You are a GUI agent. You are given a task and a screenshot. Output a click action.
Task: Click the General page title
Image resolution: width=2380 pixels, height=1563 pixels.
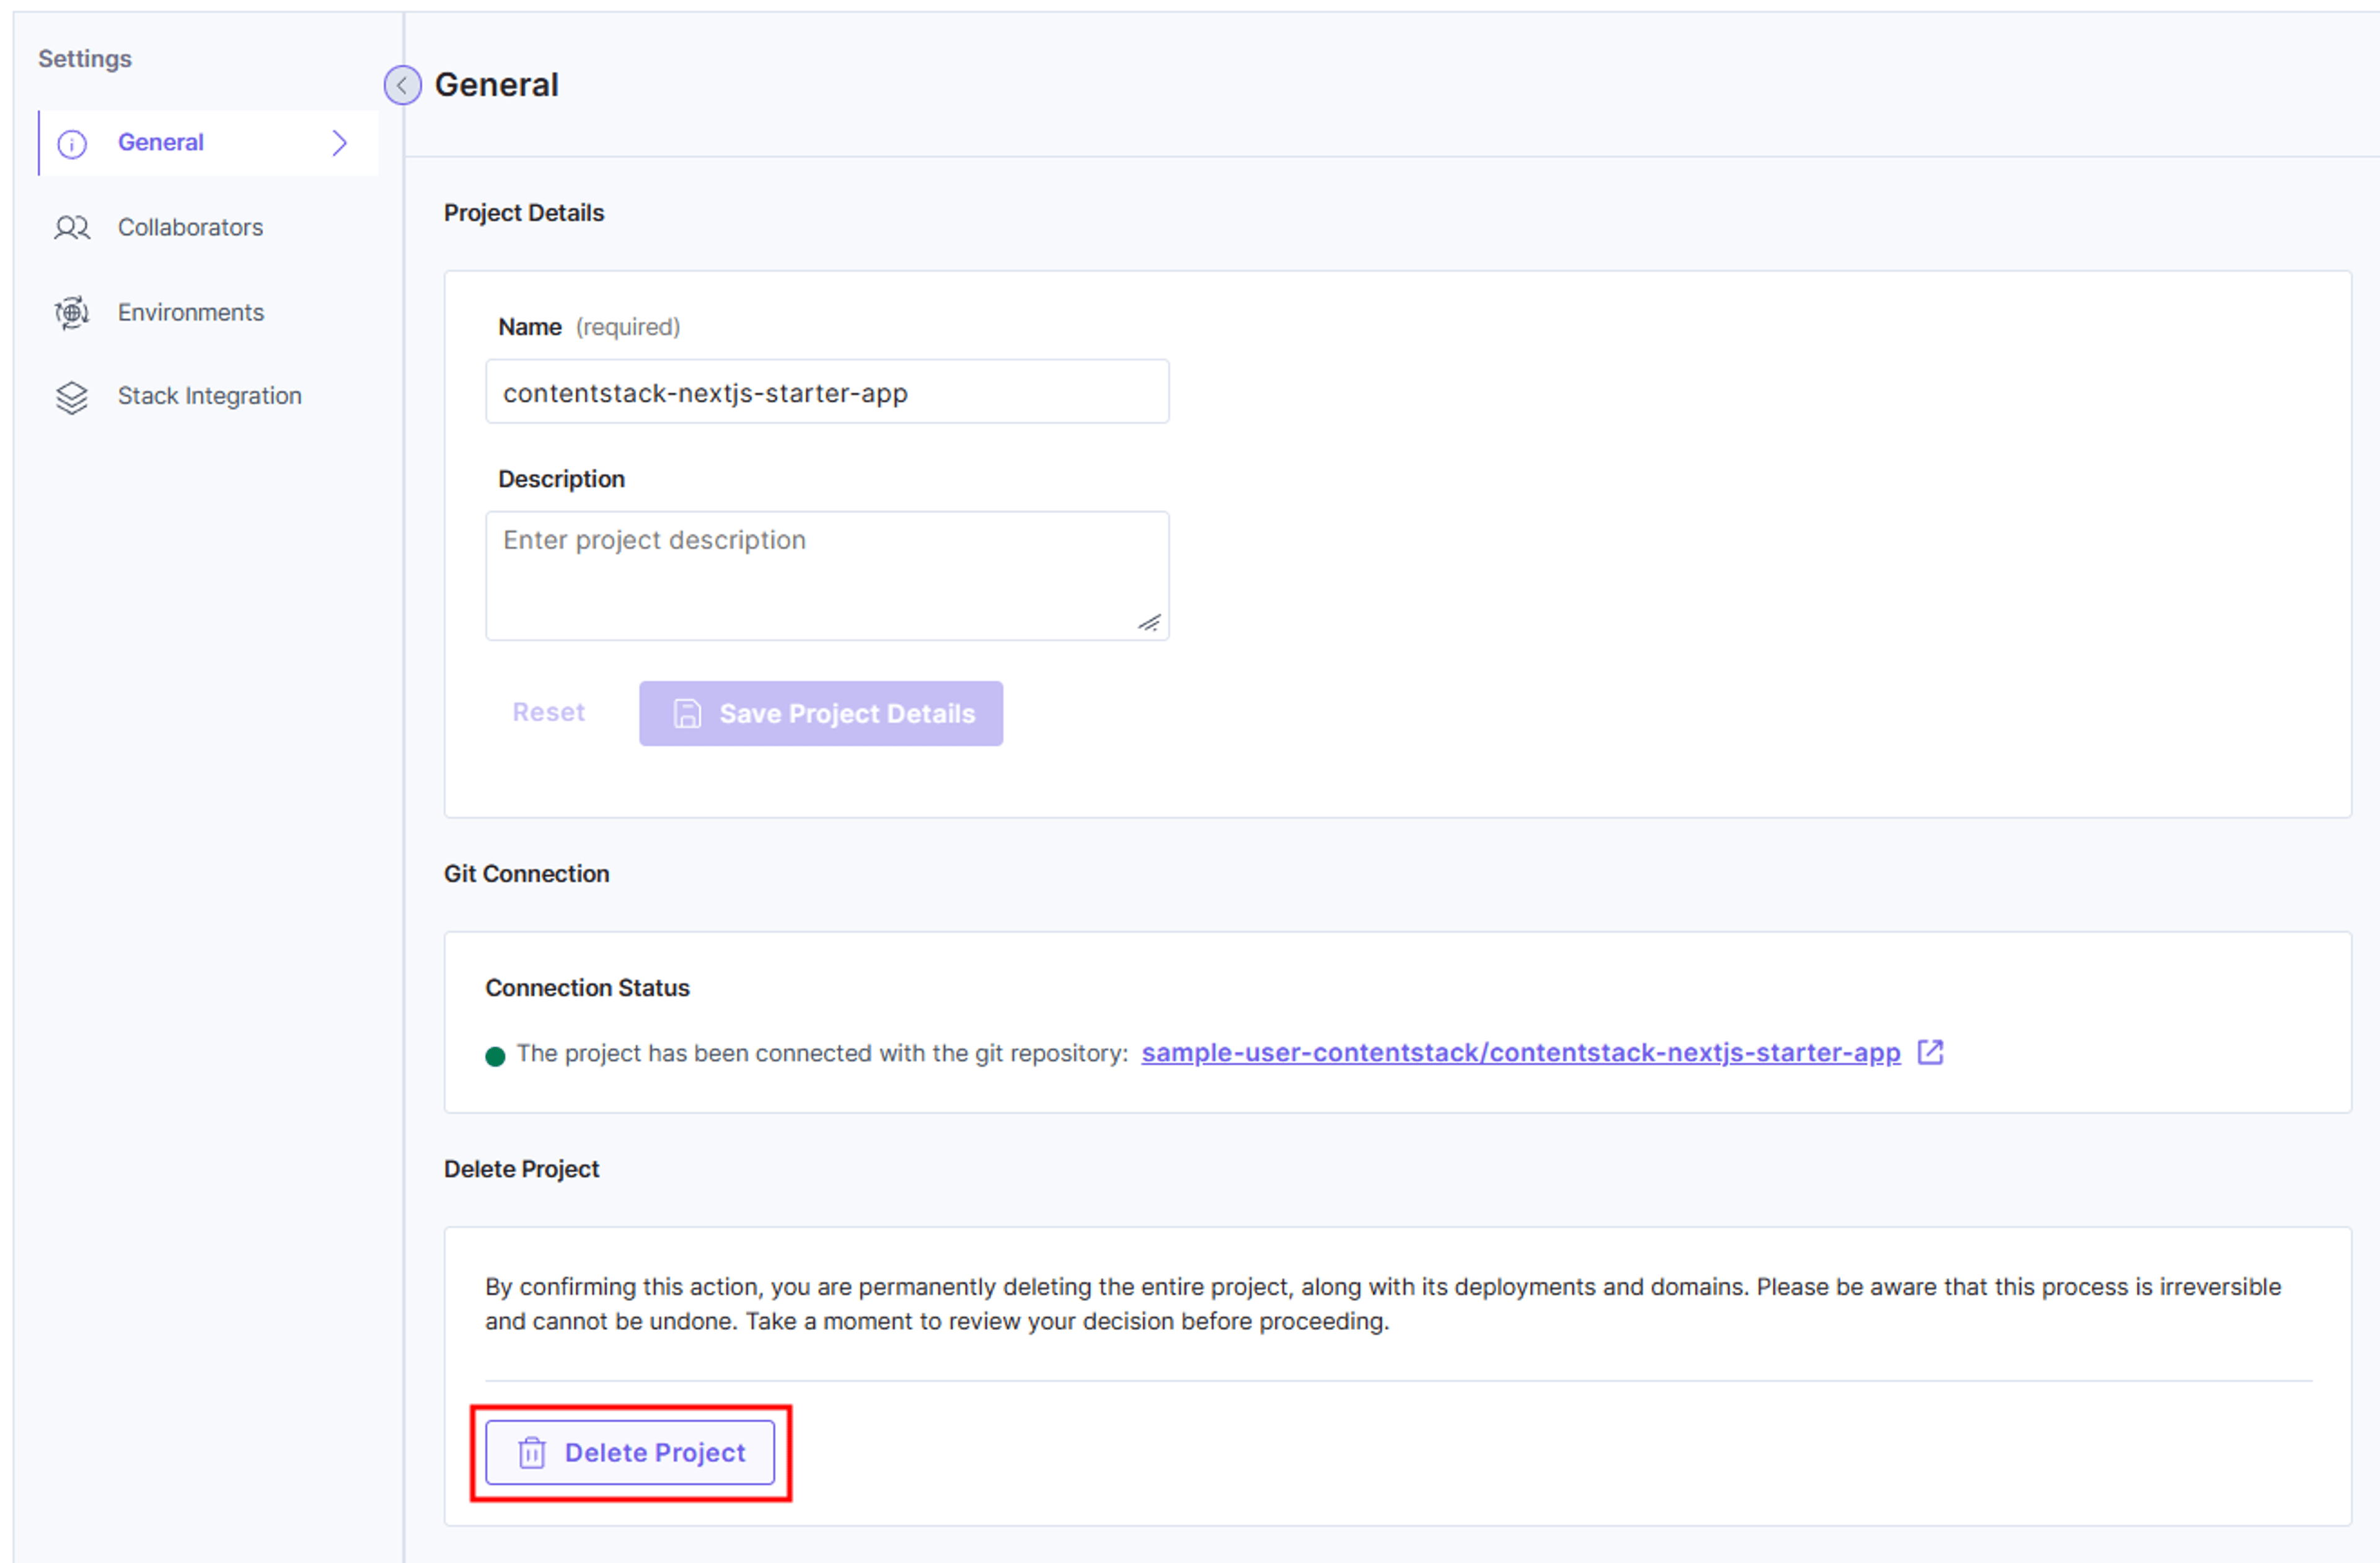[497, 85]
